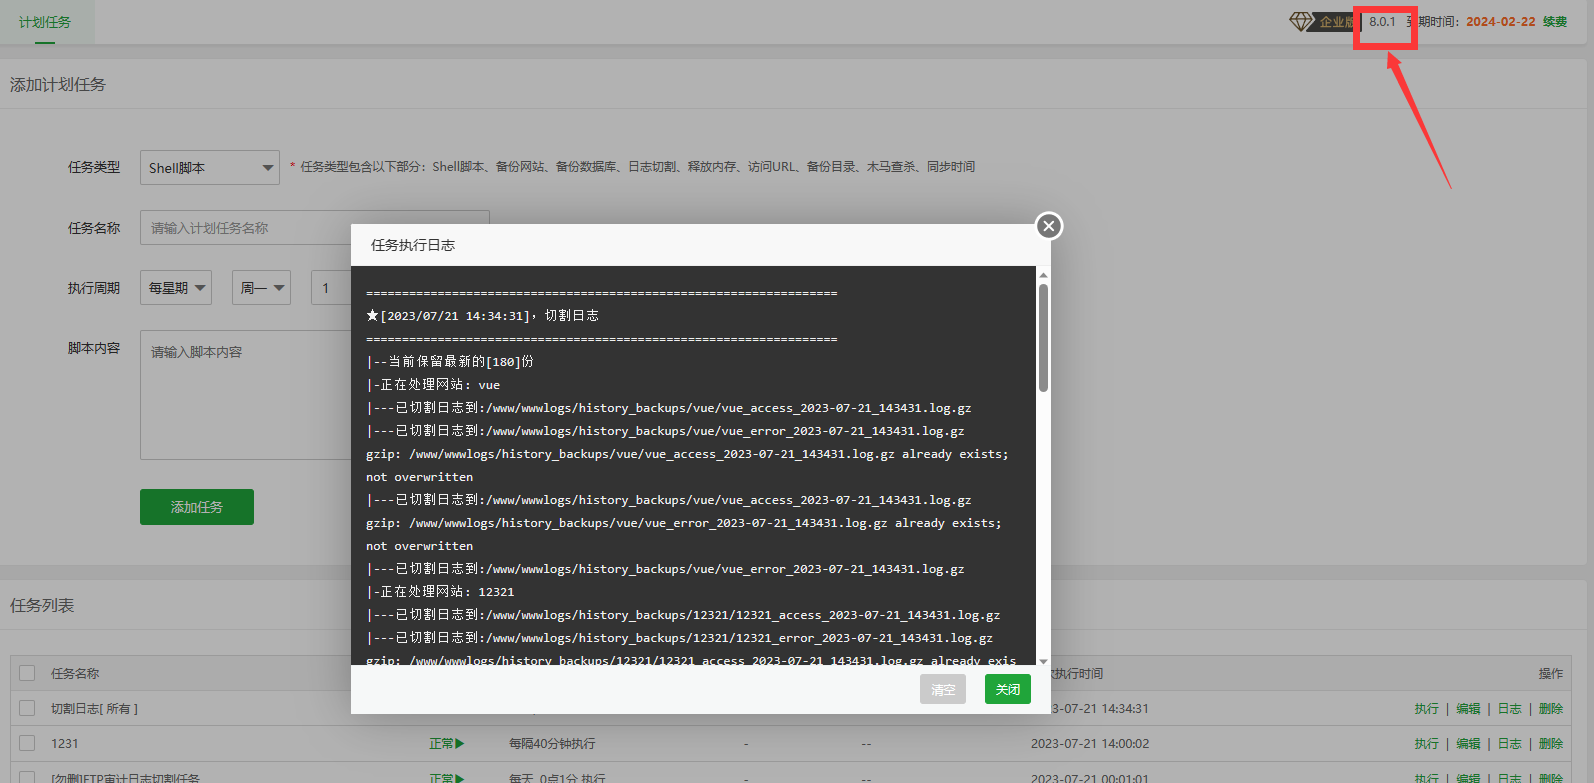The height and width of the screenshot is (783, 1594).
Task: Click the 任务名称 input field
Action: [314, 228]
